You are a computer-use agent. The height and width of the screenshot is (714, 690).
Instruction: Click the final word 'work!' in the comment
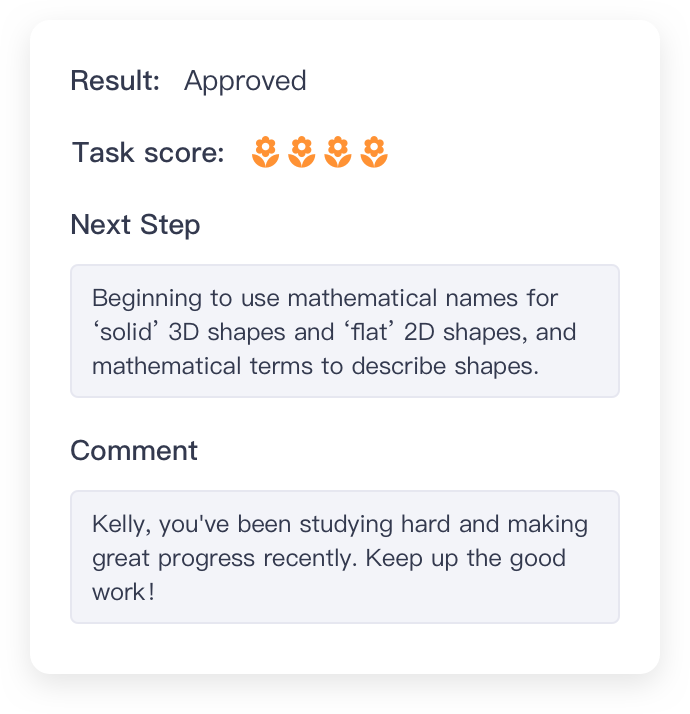[x=123, y=592]
